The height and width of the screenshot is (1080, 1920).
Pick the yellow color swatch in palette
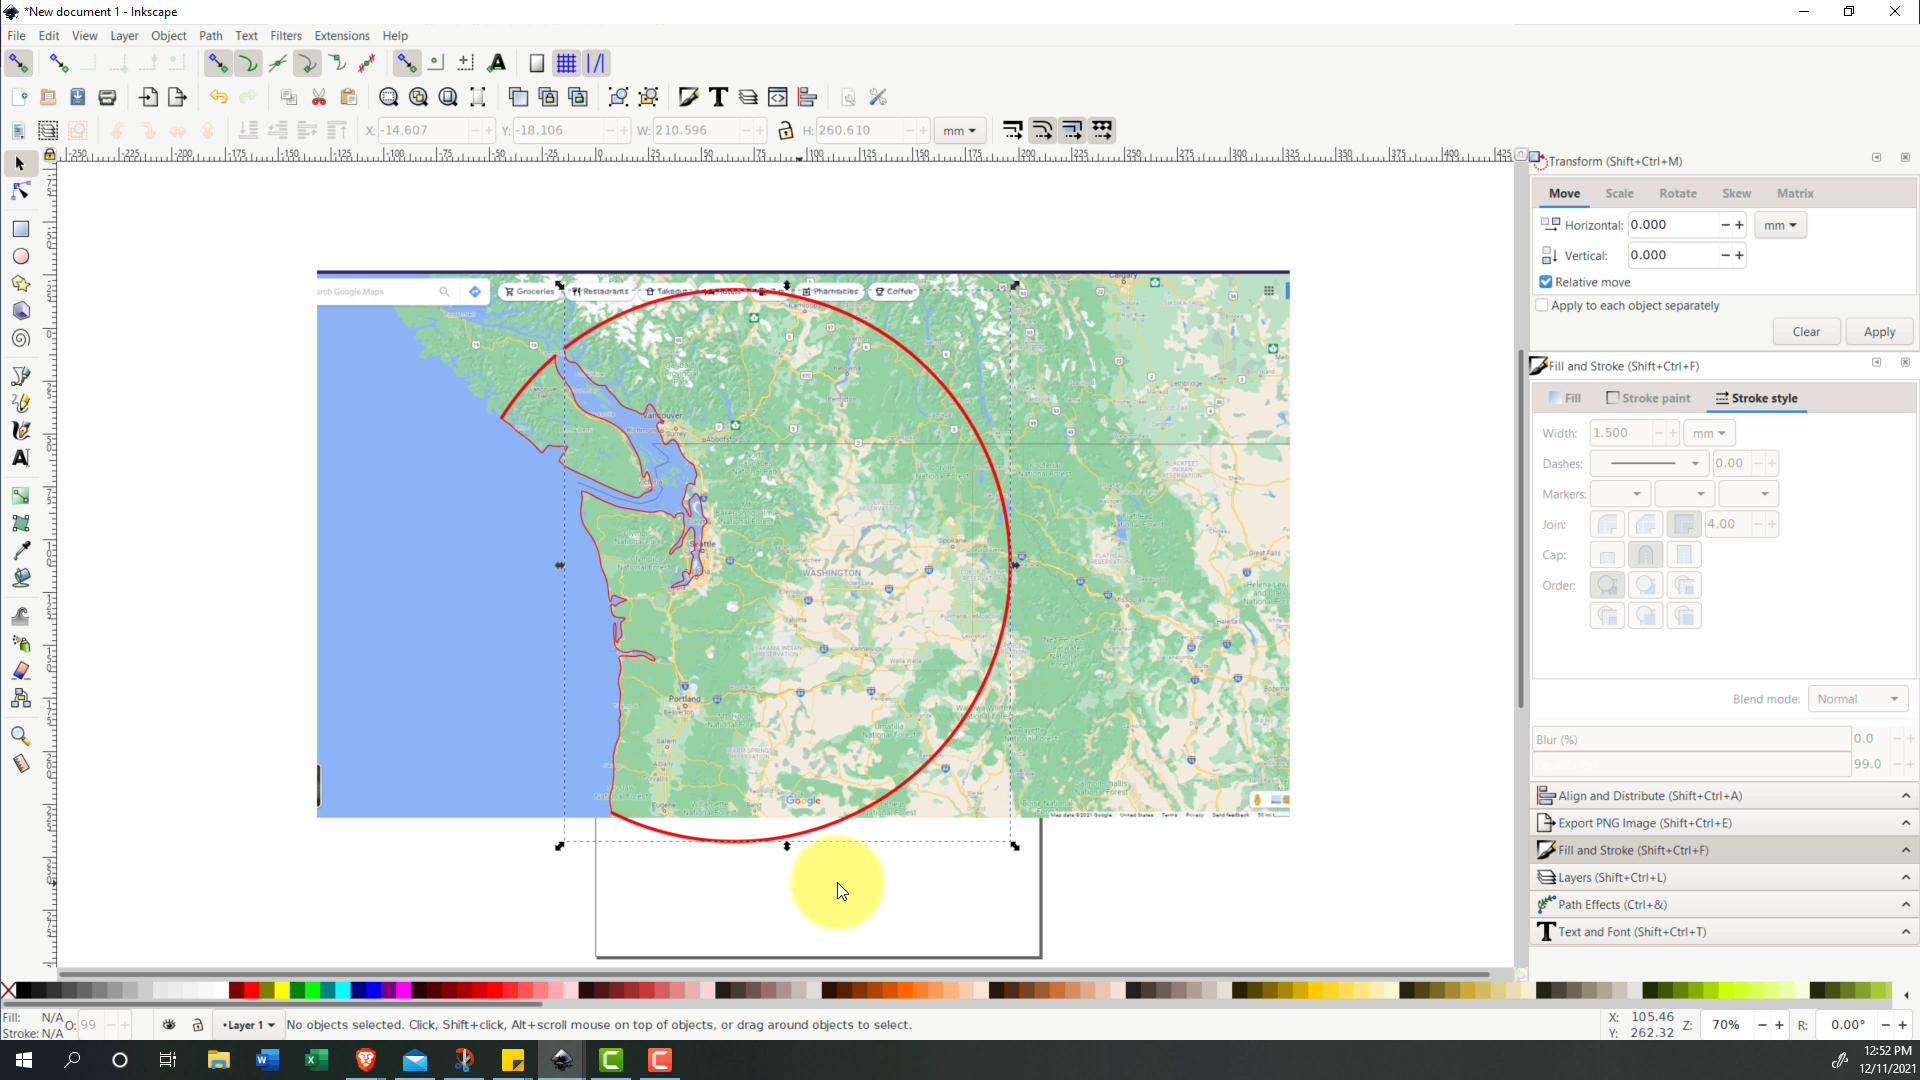[x=283, y=990]
